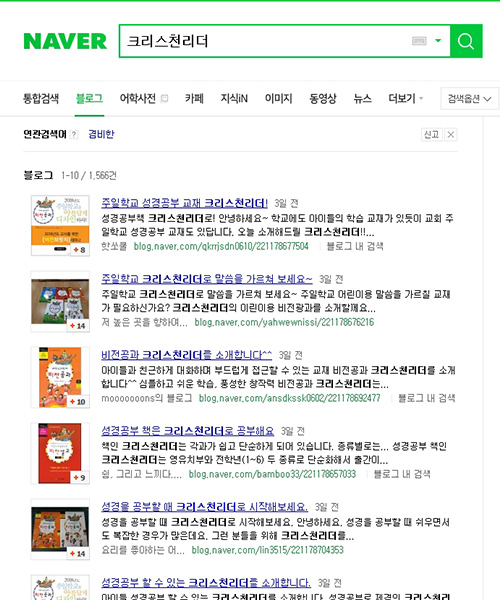Close the related searches bar with X
Screen dimensions: 500x600
tap(451, 135)
